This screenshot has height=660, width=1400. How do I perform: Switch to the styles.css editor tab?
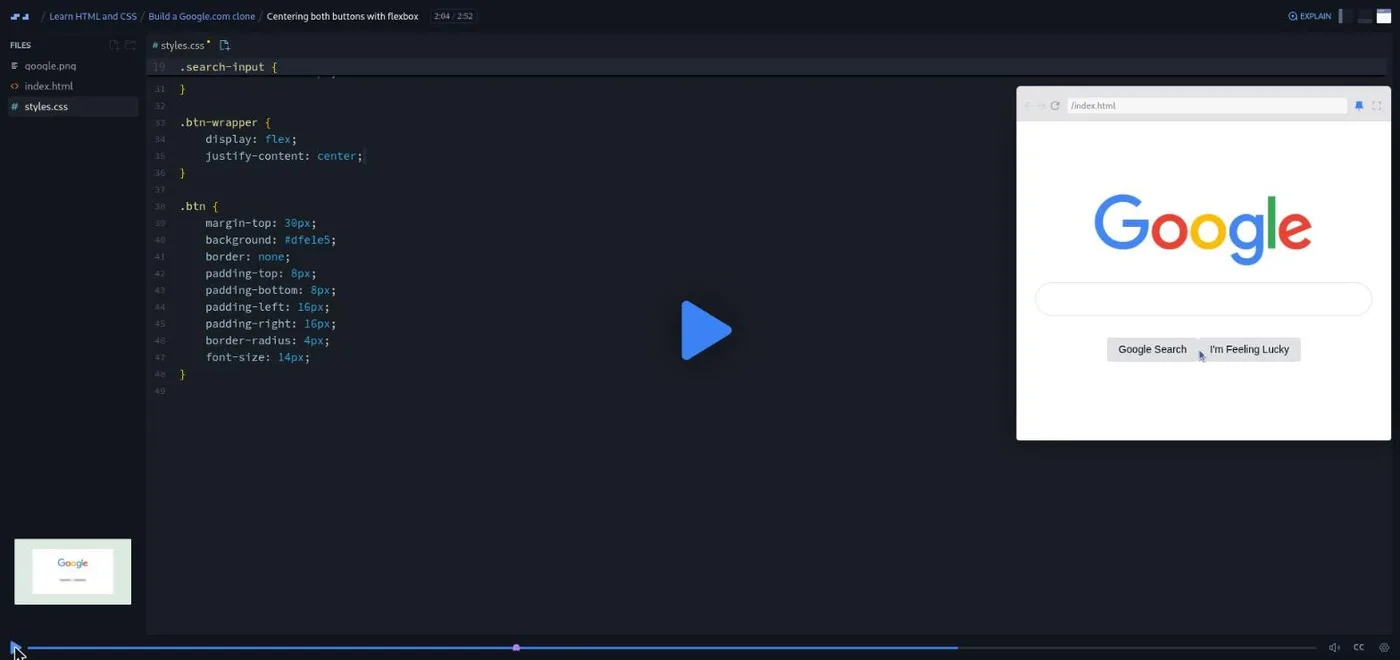[x=181, y=45]
